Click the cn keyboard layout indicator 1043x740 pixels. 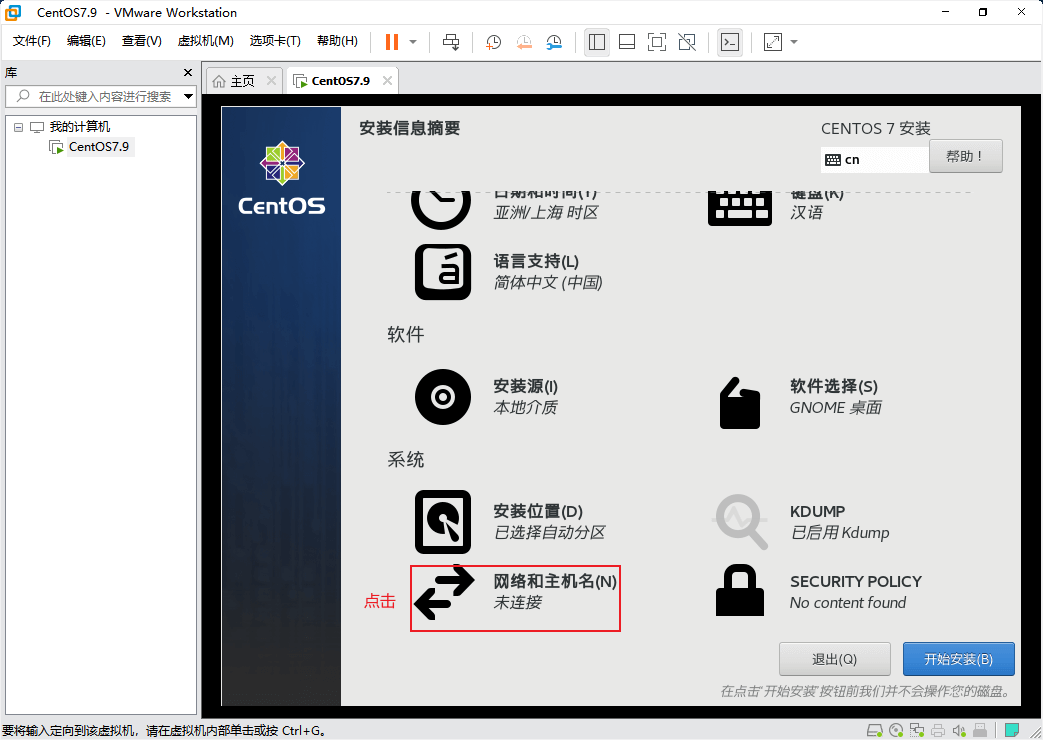click(x=874, y=160)
